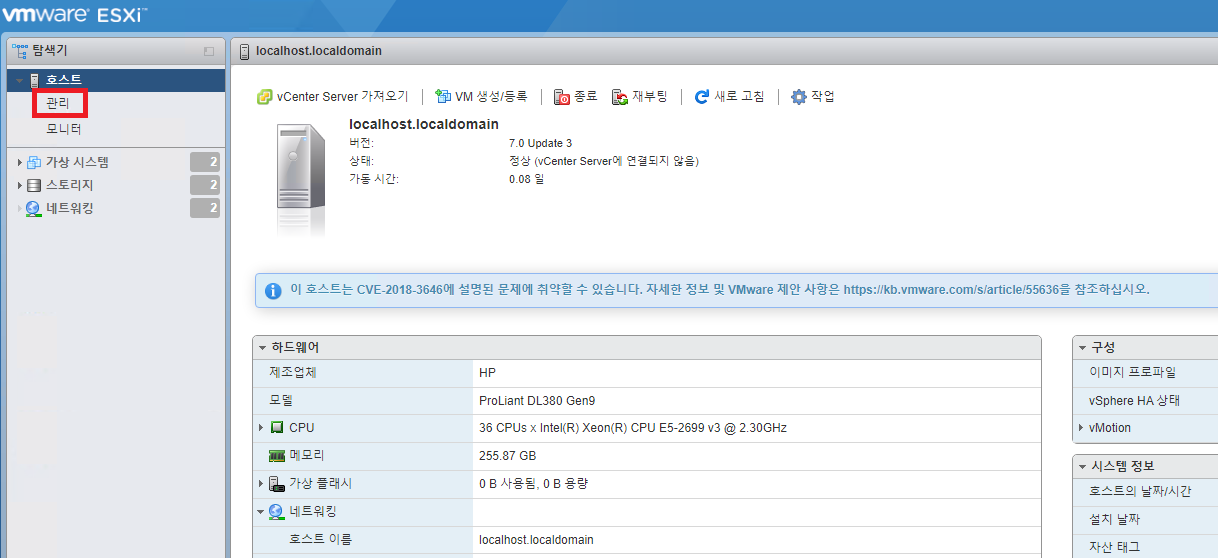Click the 가상 시스템 icon in navigator
This screenshot has height=558, width=1218.
34,162
